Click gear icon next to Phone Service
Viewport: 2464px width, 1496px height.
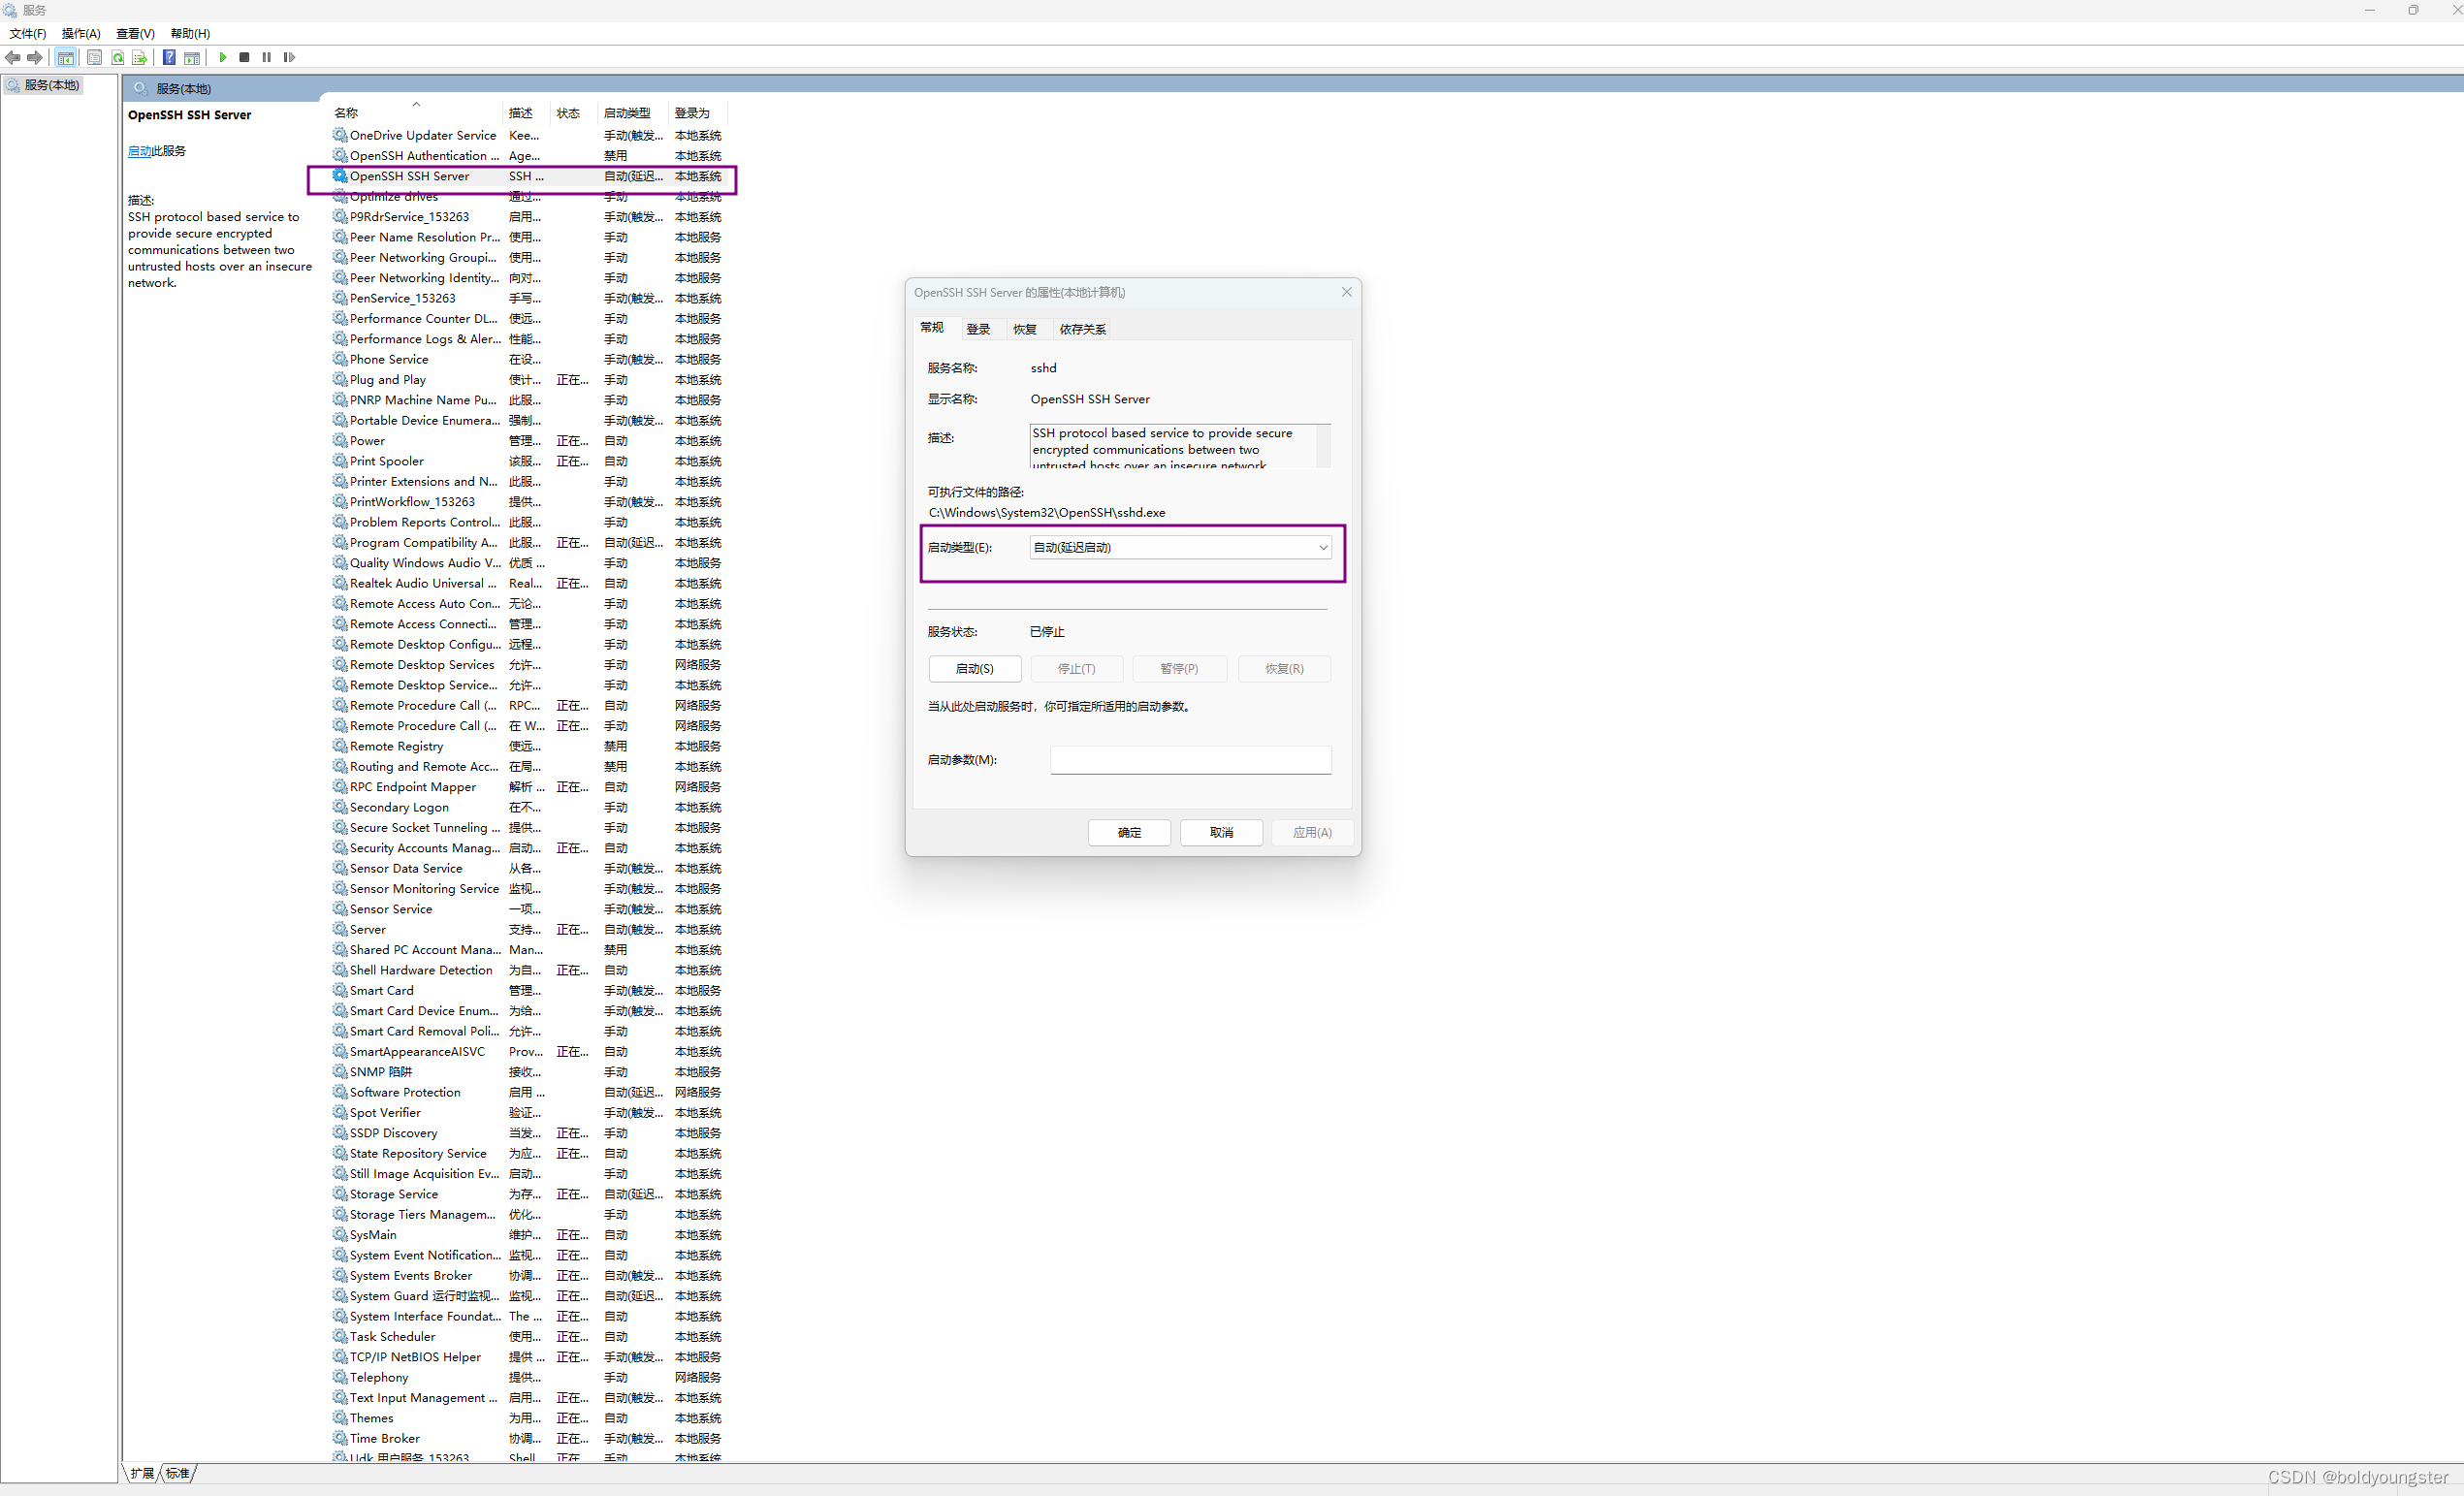(x=340, y=359)
